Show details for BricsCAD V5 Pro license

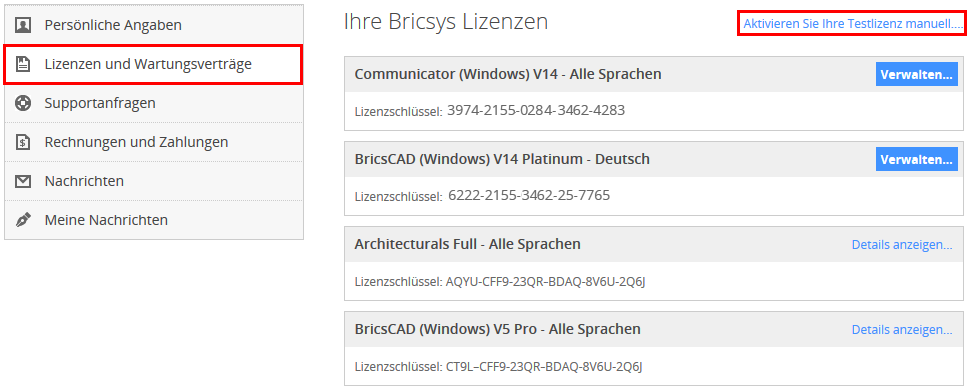(x=902, y=330)
